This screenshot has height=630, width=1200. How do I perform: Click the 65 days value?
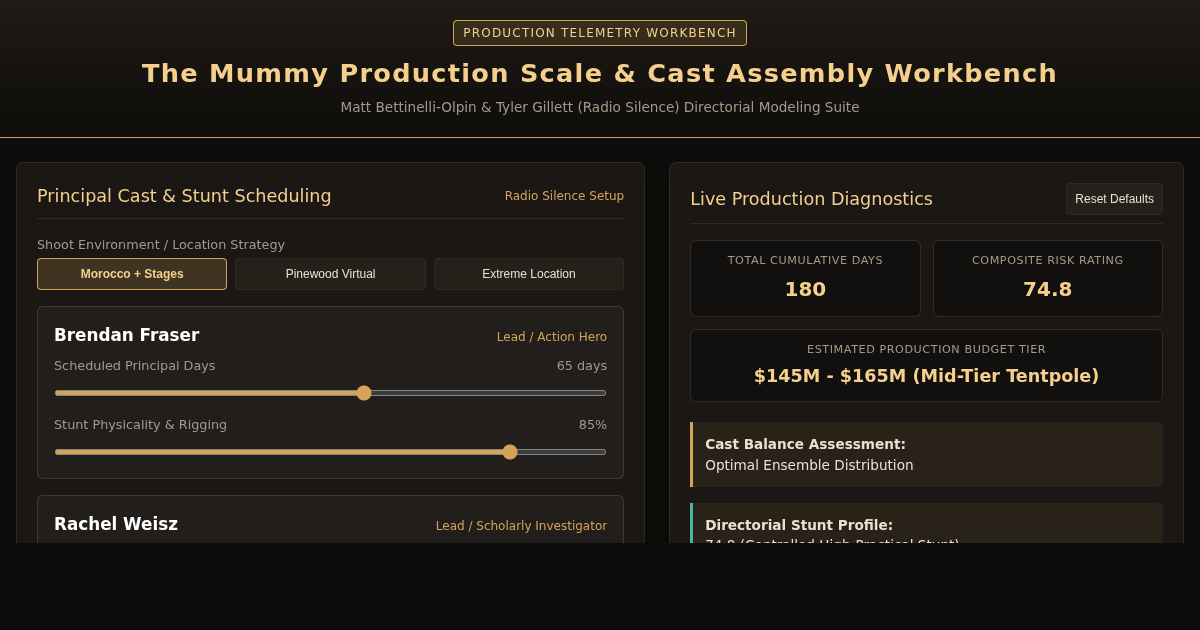[x=582, y=366]
